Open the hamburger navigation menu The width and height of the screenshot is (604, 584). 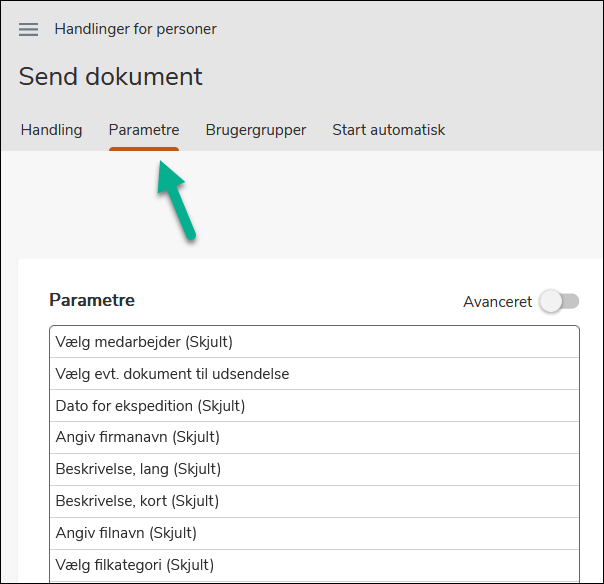(29, 29)
